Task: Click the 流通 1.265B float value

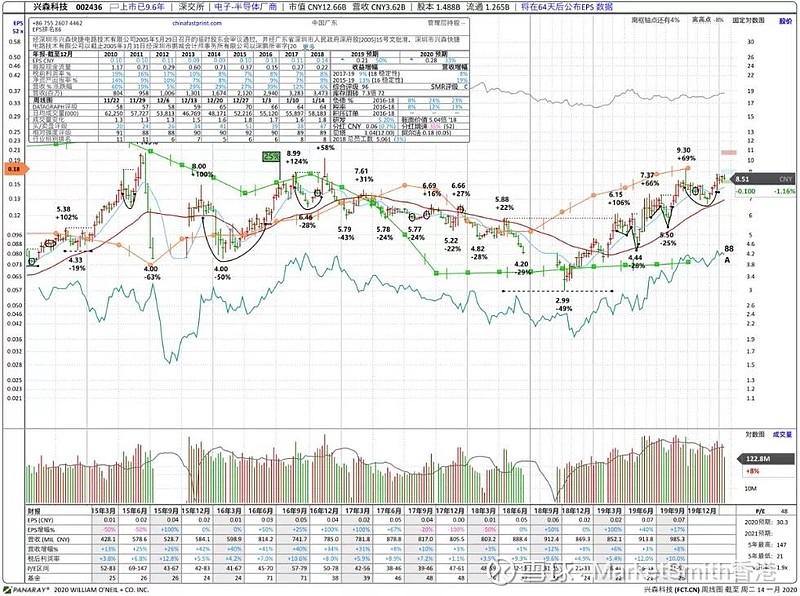Action: pos(487,7)
